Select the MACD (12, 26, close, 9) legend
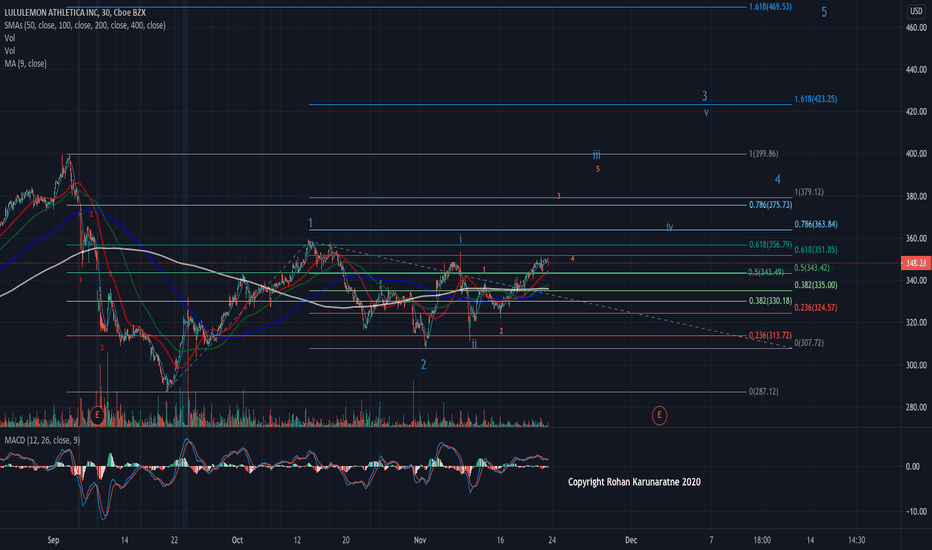Screen dimensions: 932x550 [x=42, y=441]
